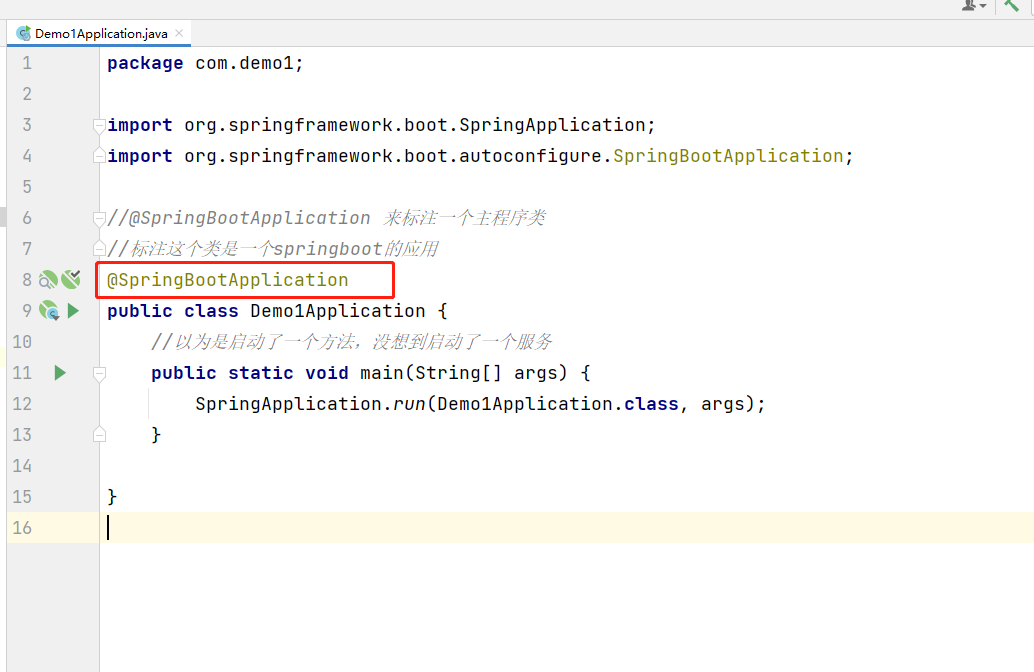The width and height of the screenshot is (1034, 672).
Task: Click the italic 'run' call on line 12
Action: click(410, 404)
